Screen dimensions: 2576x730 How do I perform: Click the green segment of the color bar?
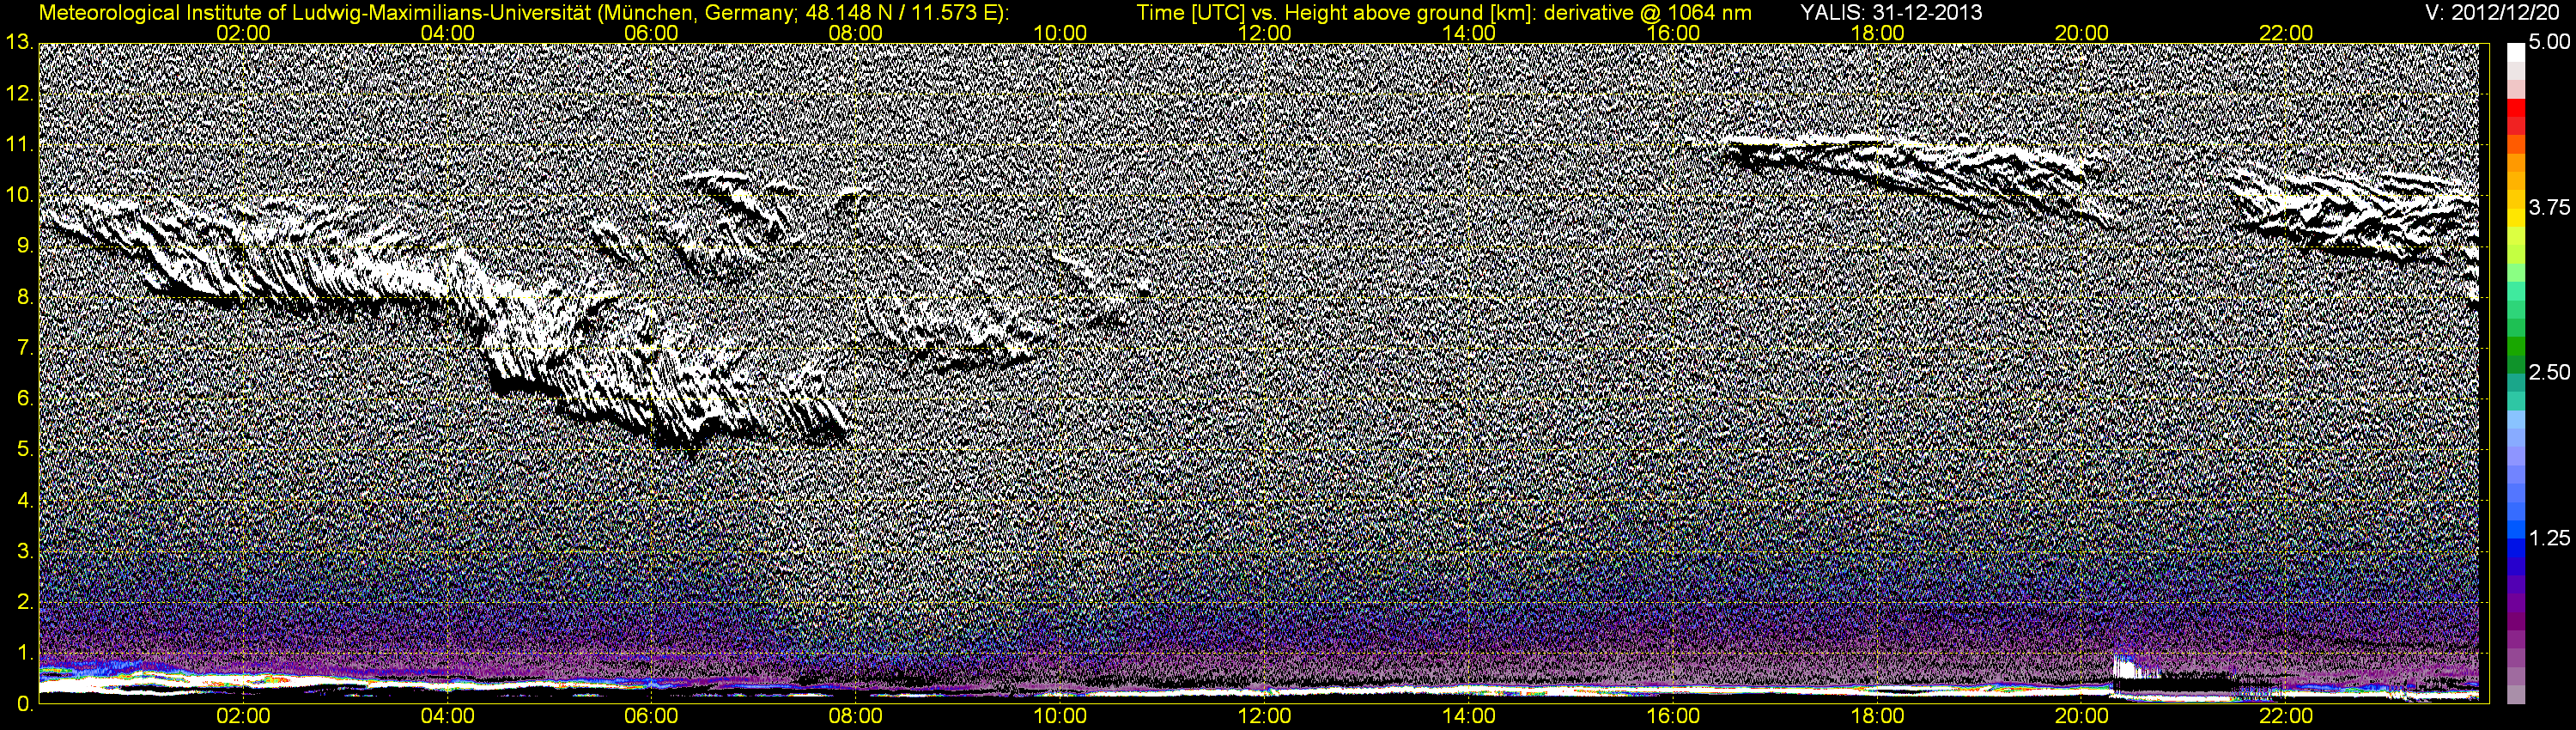click(2515, 345)
